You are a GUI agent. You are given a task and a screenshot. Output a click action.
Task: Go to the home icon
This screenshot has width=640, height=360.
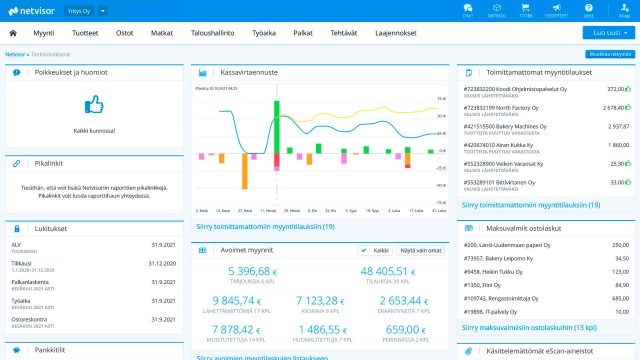coord(13,33)
